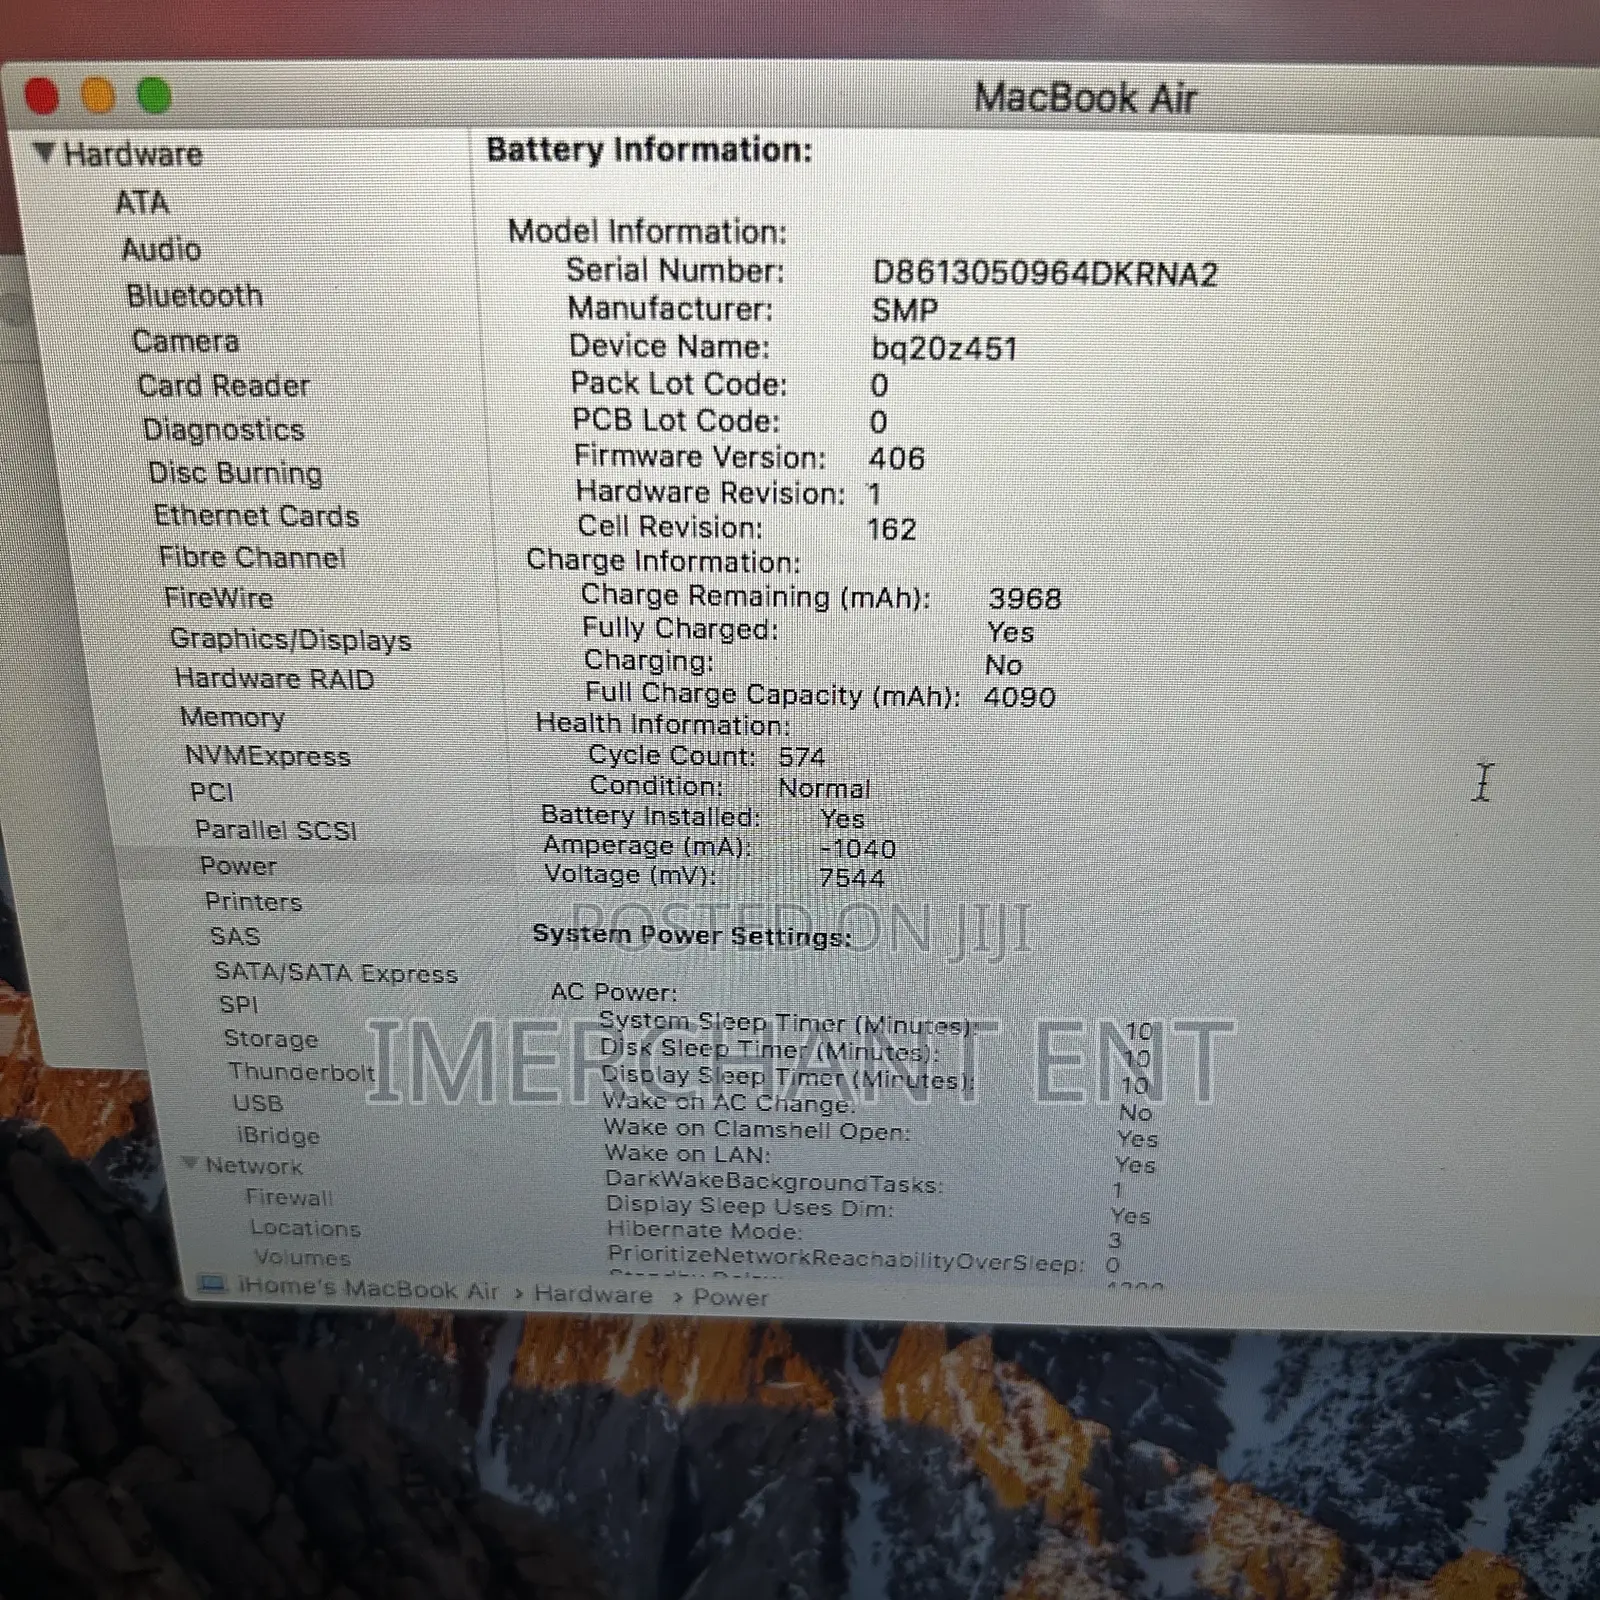Image resolution: width=1600 pixels, height=1600 pixels.
Task: Open Printers in the sidebar
Action: pos(253,901)
